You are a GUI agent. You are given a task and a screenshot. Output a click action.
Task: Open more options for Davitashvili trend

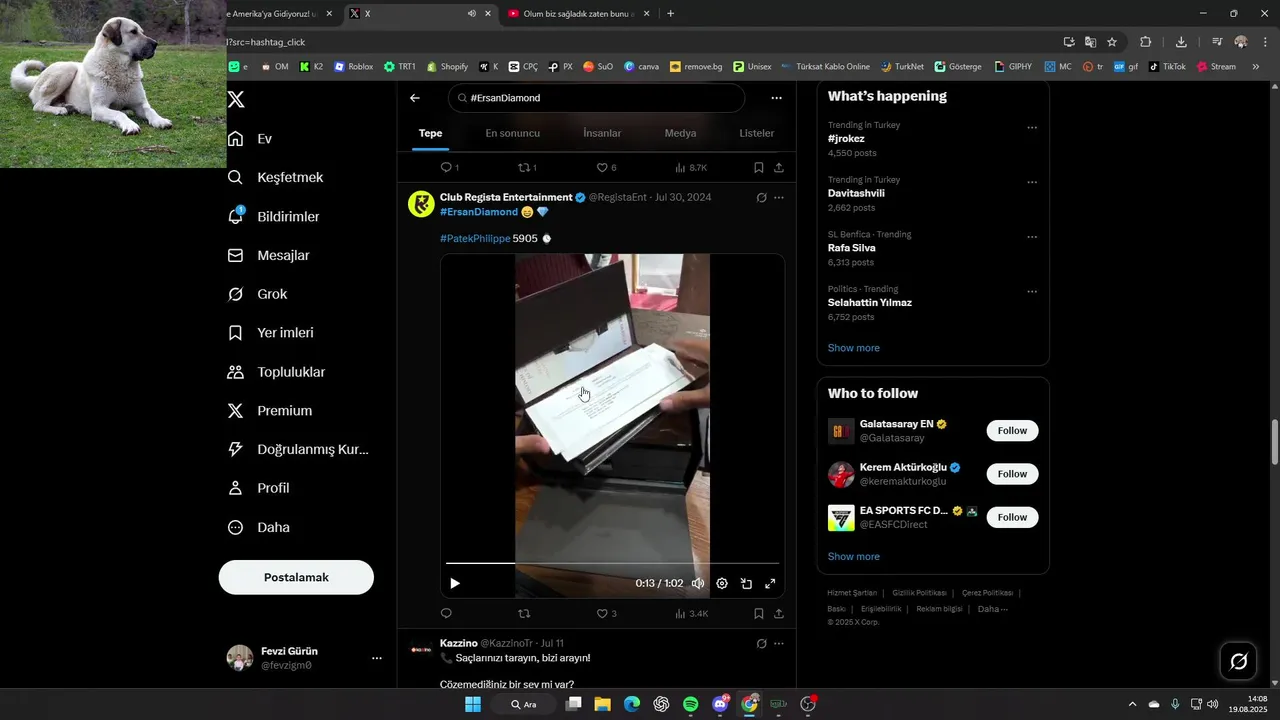click(1032, 183)
